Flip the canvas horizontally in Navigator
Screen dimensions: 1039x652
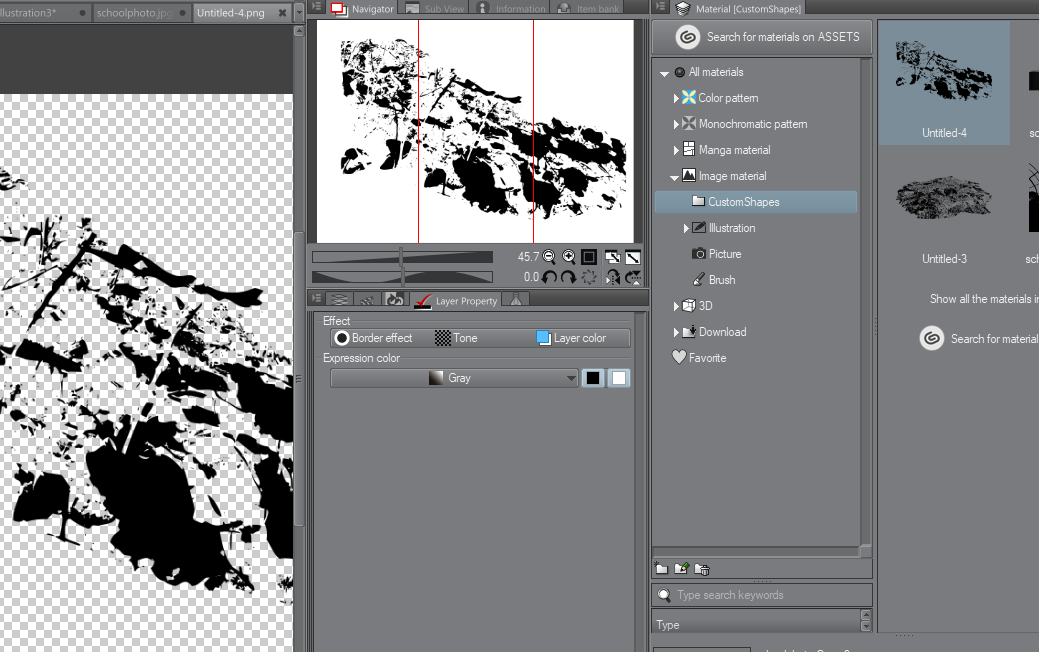click(x=612, y=278)
